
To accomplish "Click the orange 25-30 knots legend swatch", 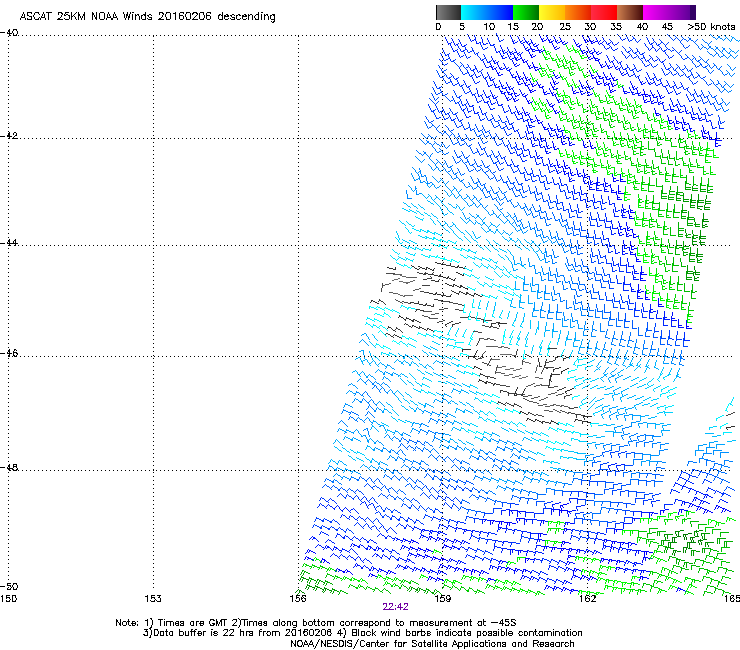I will pos(578,12).
